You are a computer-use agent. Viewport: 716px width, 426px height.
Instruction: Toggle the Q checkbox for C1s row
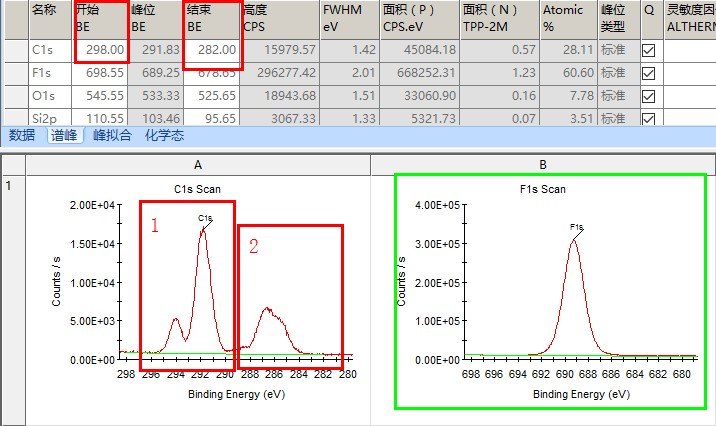point(648,50)
